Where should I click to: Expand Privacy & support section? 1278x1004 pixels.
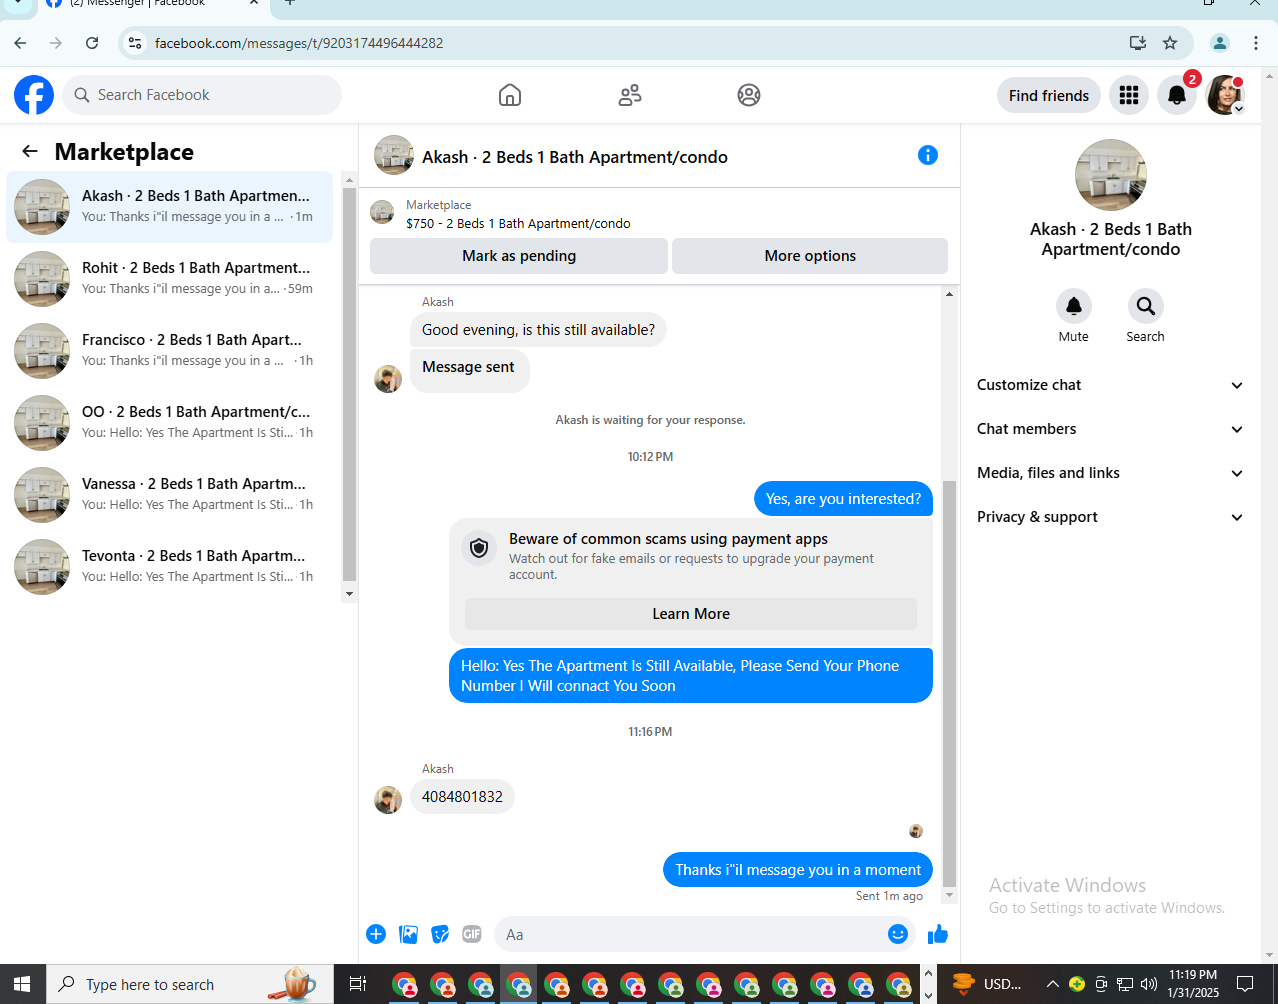pyautogui.click(x=1110, y=517)
